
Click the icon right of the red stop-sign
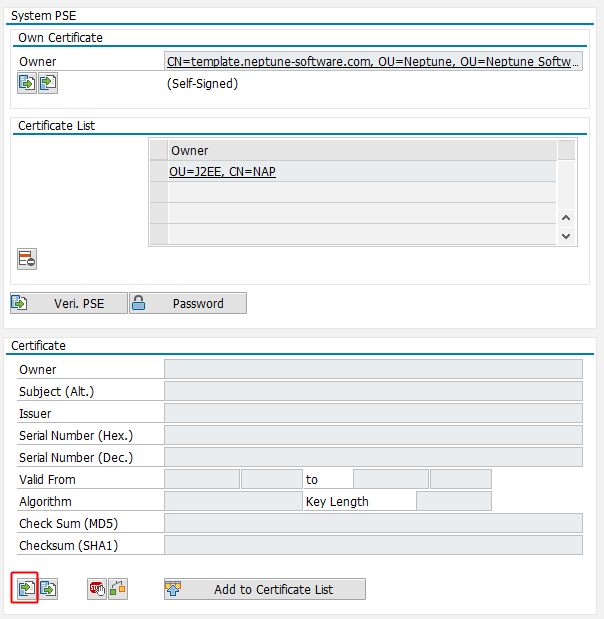[118, 589]
